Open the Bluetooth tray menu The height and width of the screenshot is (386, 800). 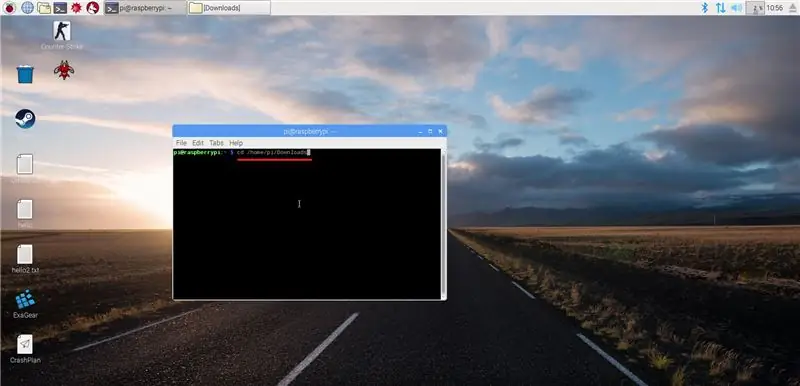(705, 8)
